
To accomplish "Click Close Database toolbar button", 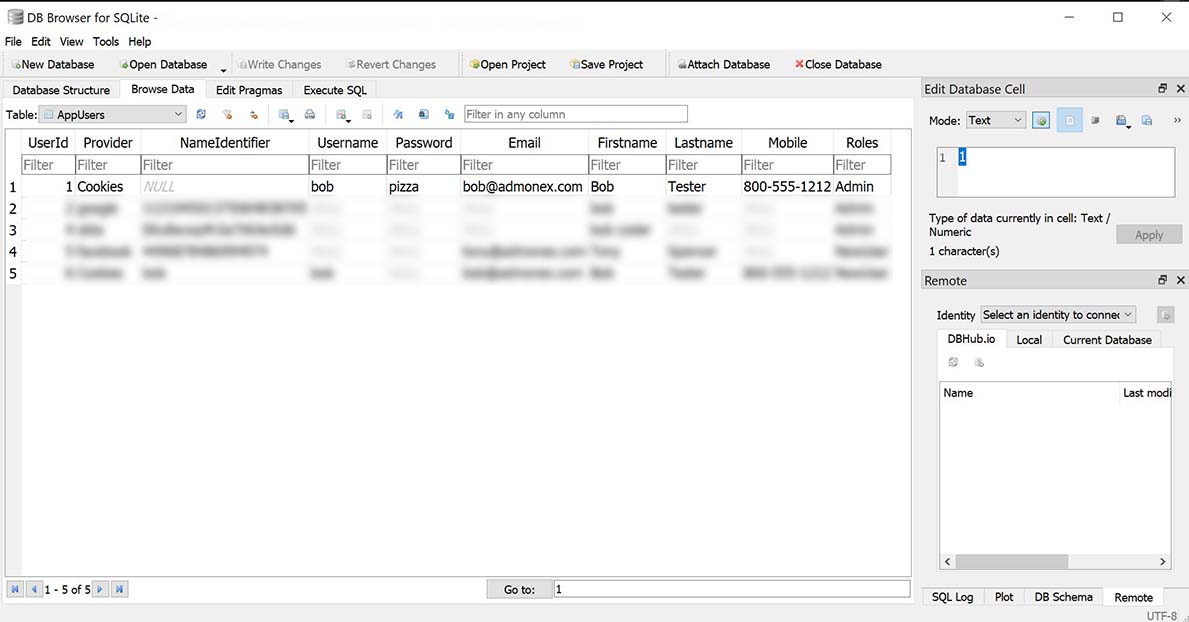I will [838, 64].
